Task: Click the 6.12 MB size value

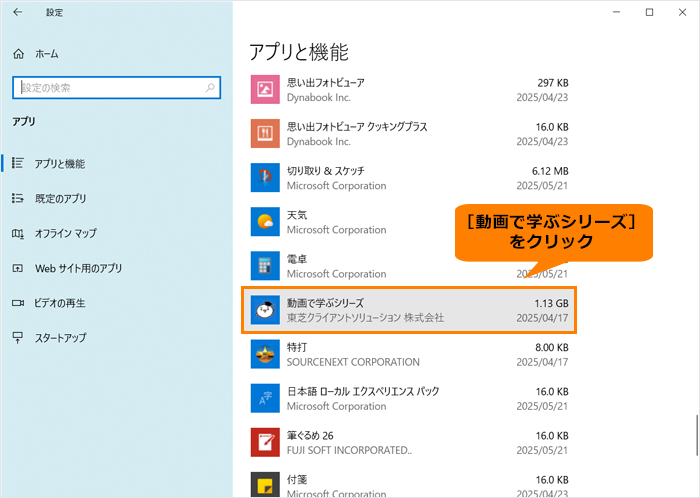Action: point(550,171)
